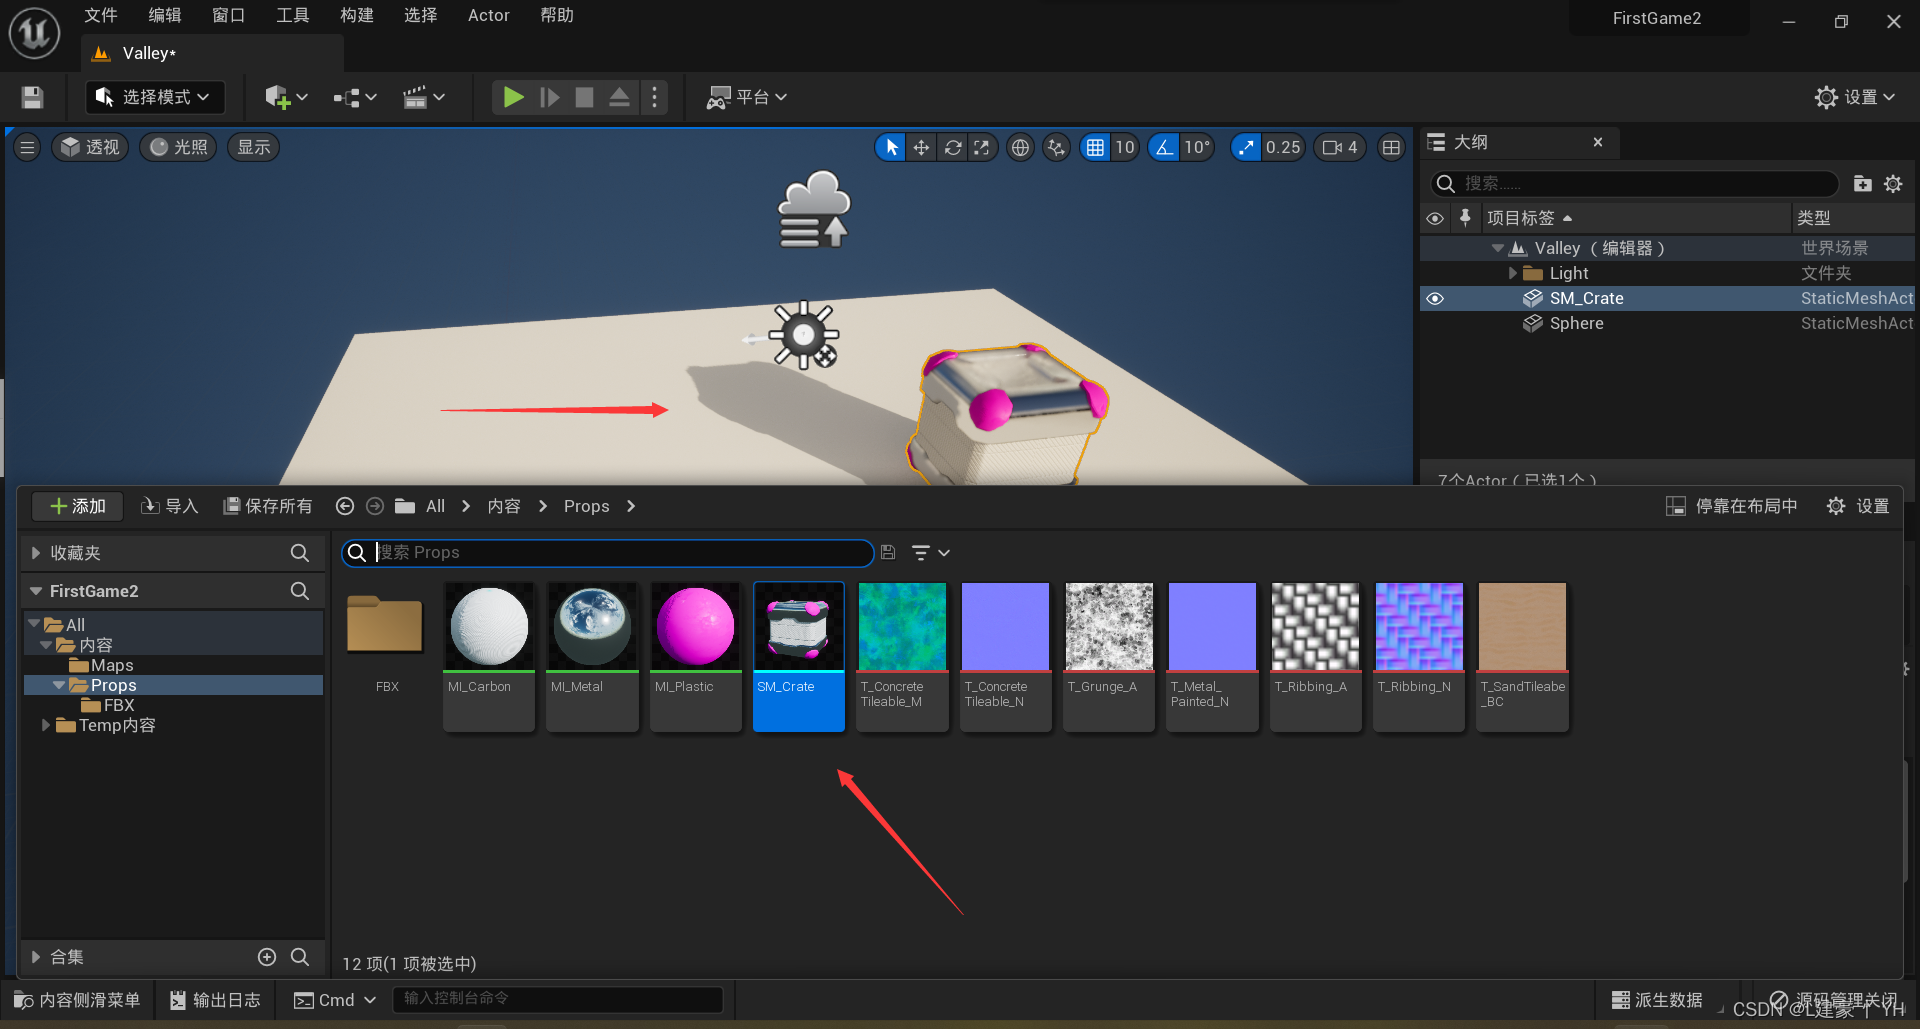Eject from the player controller

coord(619,97)
